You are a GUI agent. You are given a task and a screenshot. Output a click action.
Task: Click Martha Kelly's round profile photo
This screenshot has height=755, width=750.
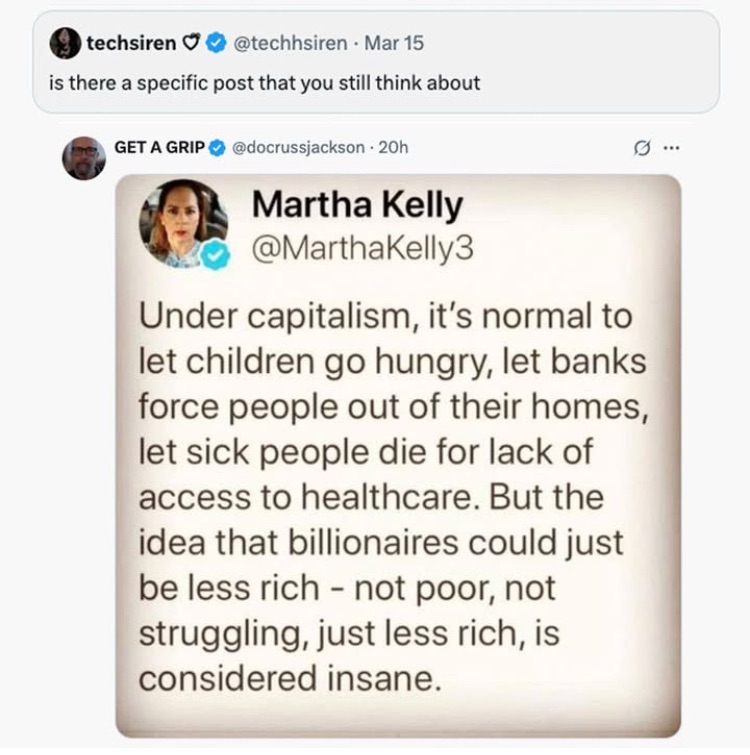tap(182, 222)
